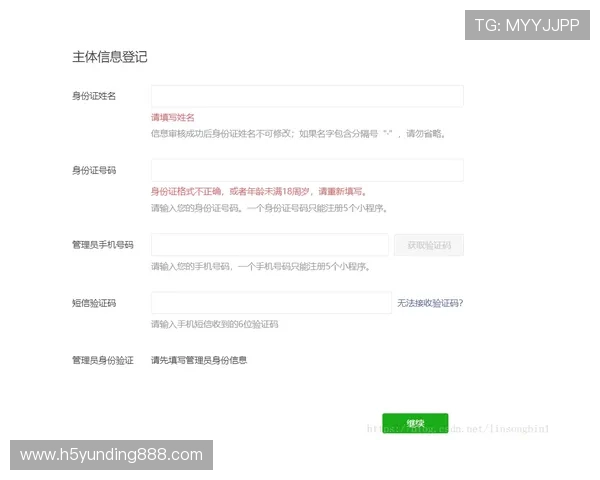Viewport: 600px width, 480px height.
Task: Click the 管理员手机号码 label
Action: pyautogui.click(x=103, y=245)
